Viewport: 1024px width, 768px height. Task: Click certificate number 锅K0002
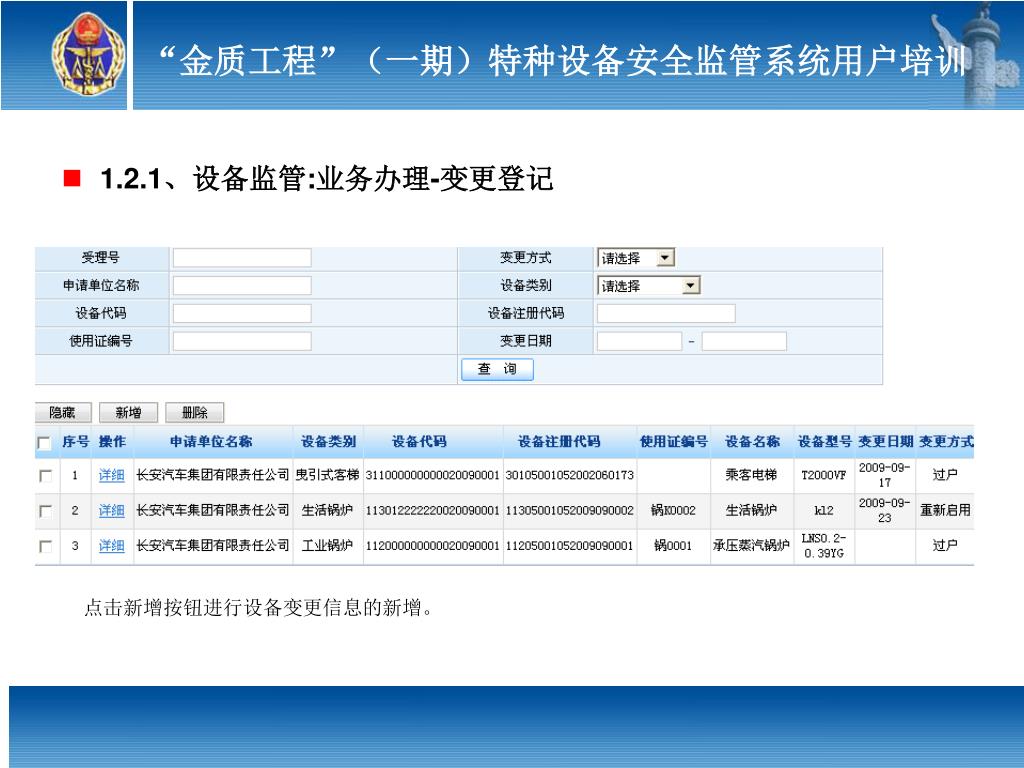(x=673, y=511)
